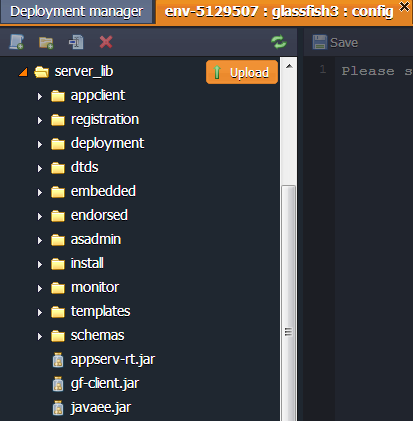Viewport: 413px width, 421px height.
Task: Select the appserv-rt.jar file icon
Action: [x=58, y=360]
